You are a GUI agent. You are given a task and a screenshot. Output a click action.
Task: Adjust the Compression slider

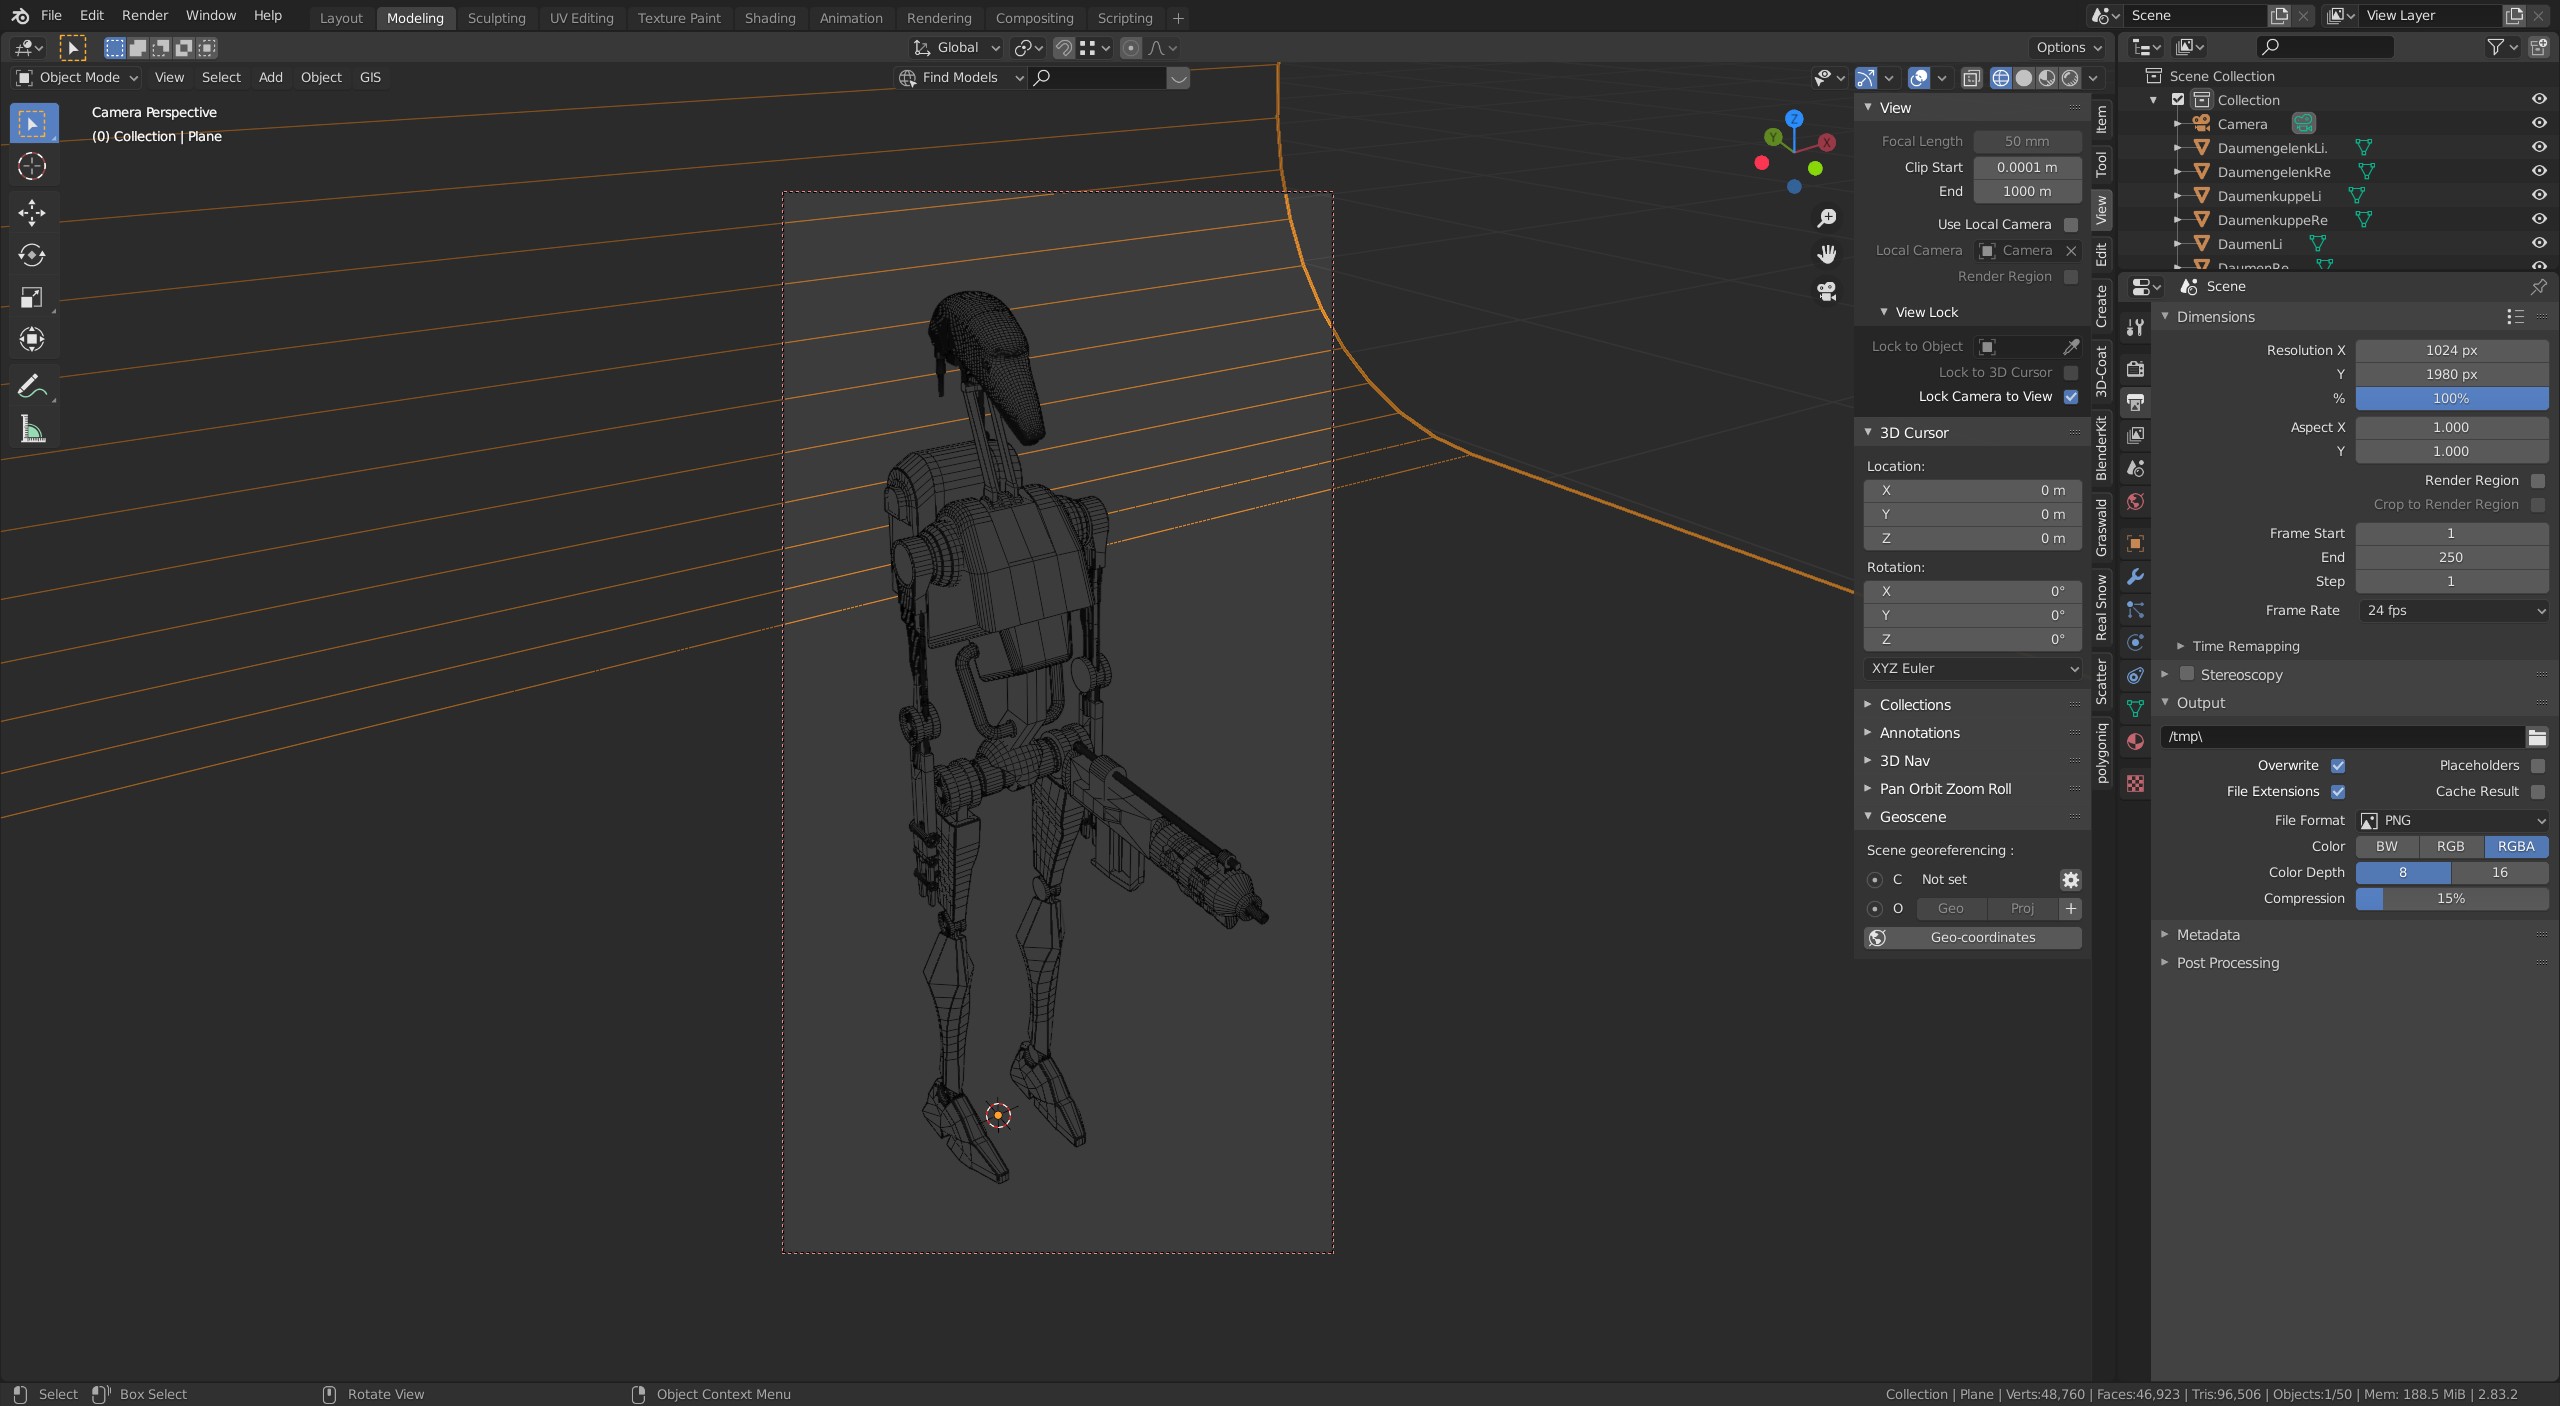pyautogui.click(x=2450, y=898)
